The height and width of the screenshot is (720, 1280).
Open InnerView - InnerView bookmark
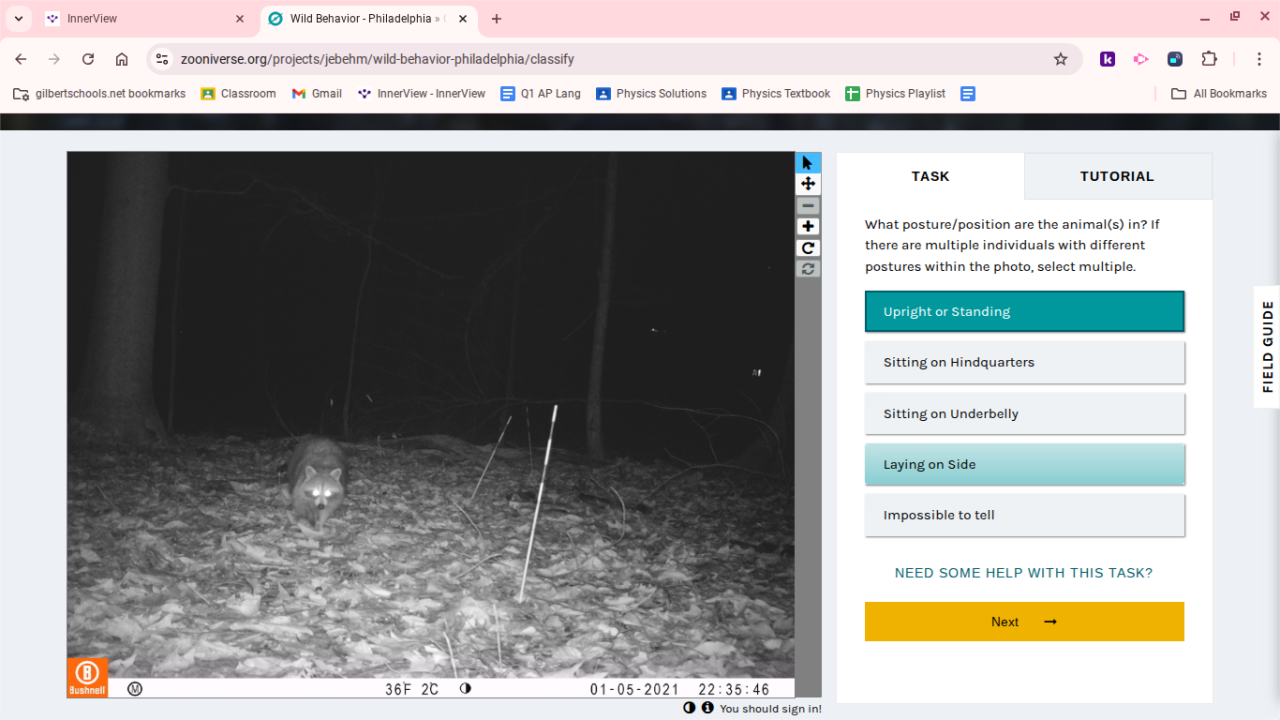[421, 94]
